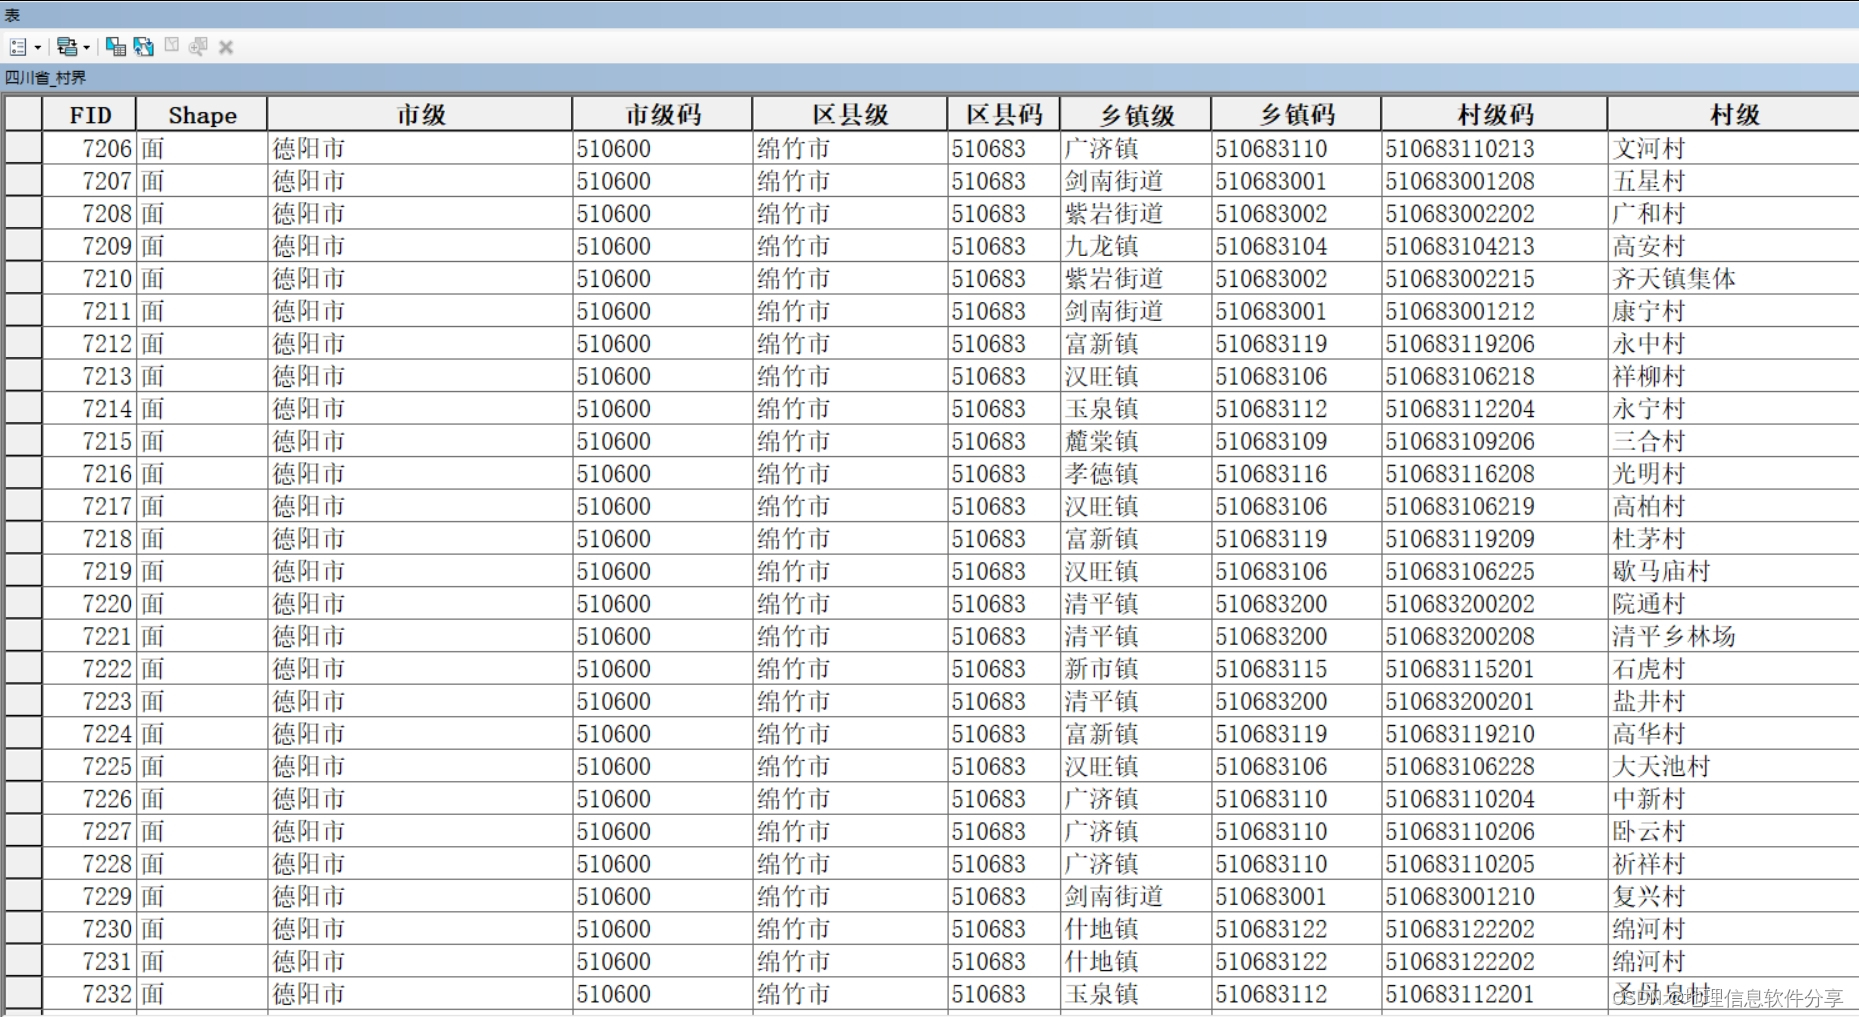
Task: Click the 村级码 column header
Action: (1494, 115)
